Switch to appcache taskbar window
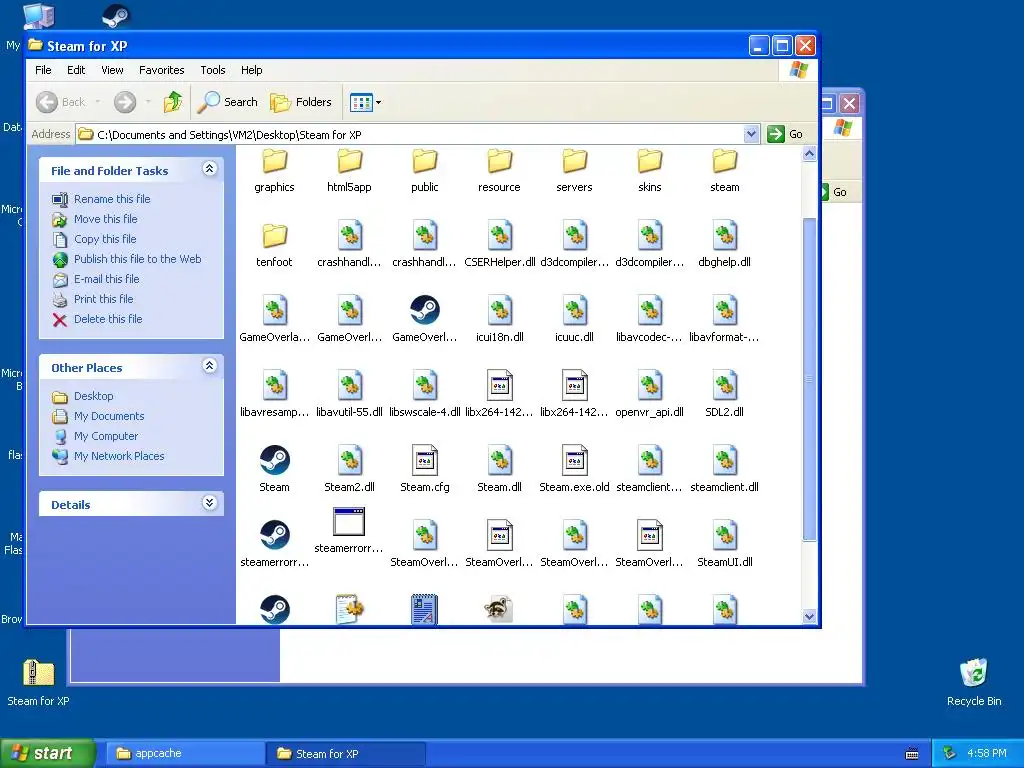Screen dimensions: 1024x768 pos(185,754)
